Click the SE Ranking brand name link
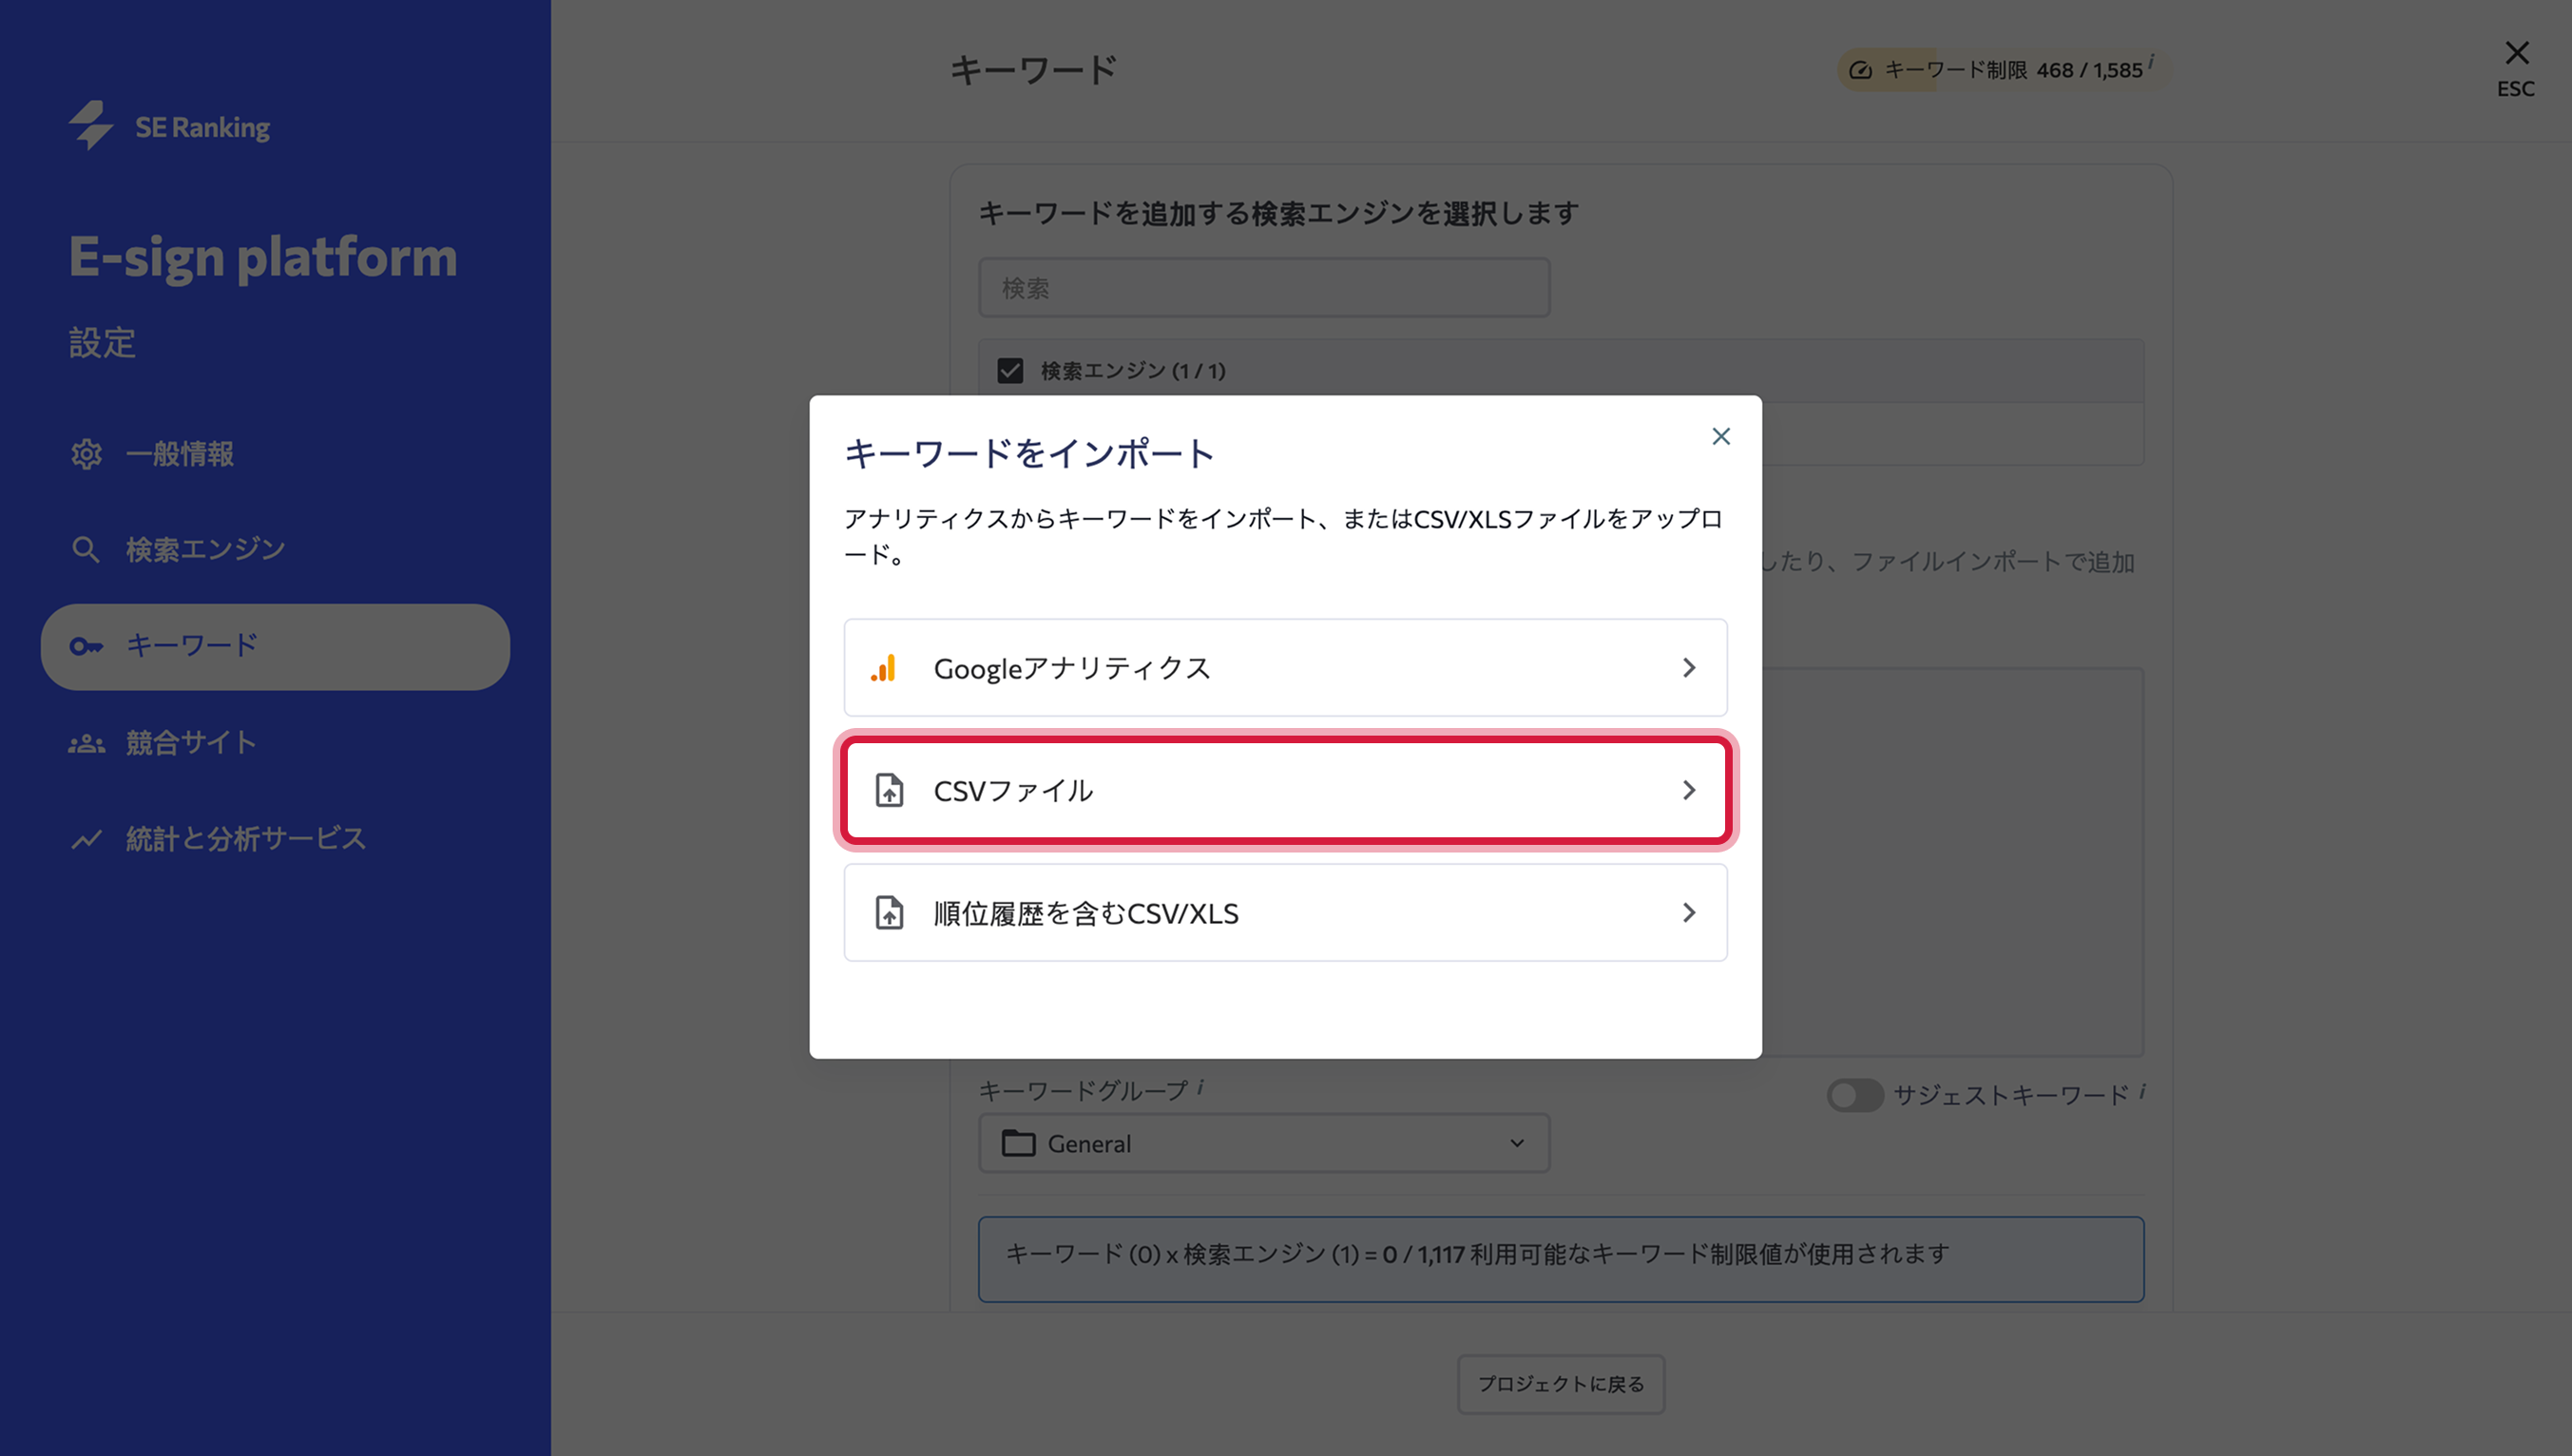The width and height of the screenshot is (2572, 1456). coord(202,127)
